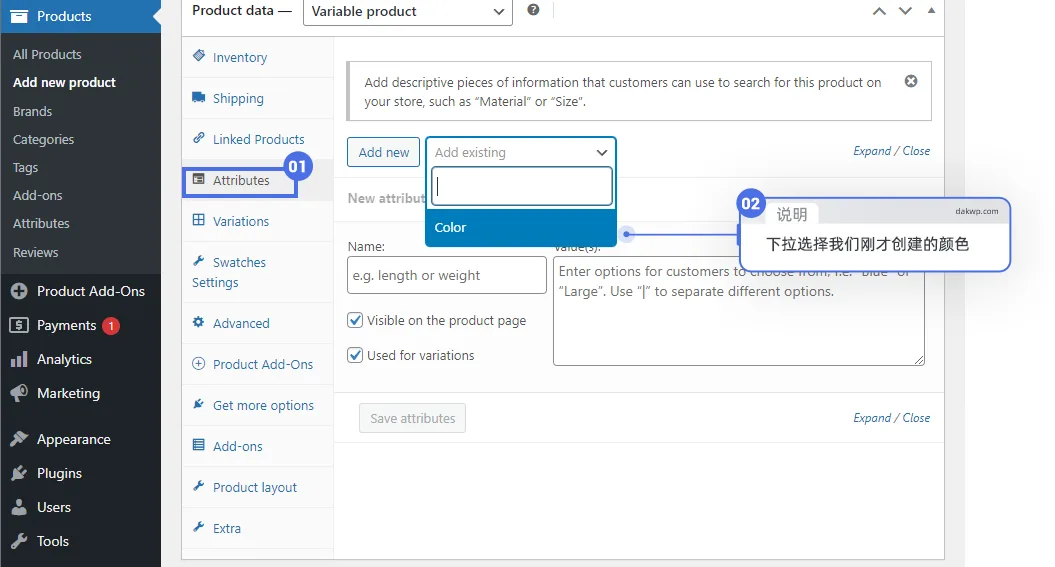Click the Users person icon

(x=19, y=506)
